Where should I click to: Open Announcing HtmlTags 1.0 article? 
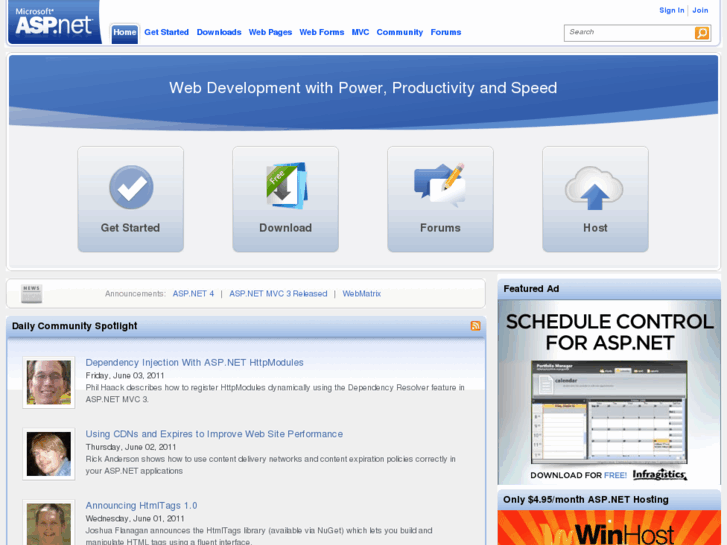pyautogui.click(x=141, y=505)
